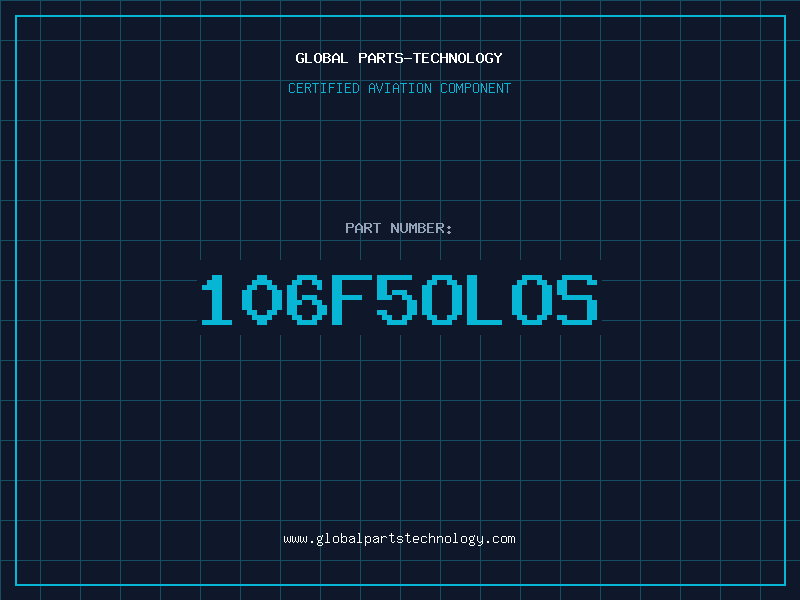Click the digit 6 of the part number
The image size is (800, 600).
[x=307, y=299]
